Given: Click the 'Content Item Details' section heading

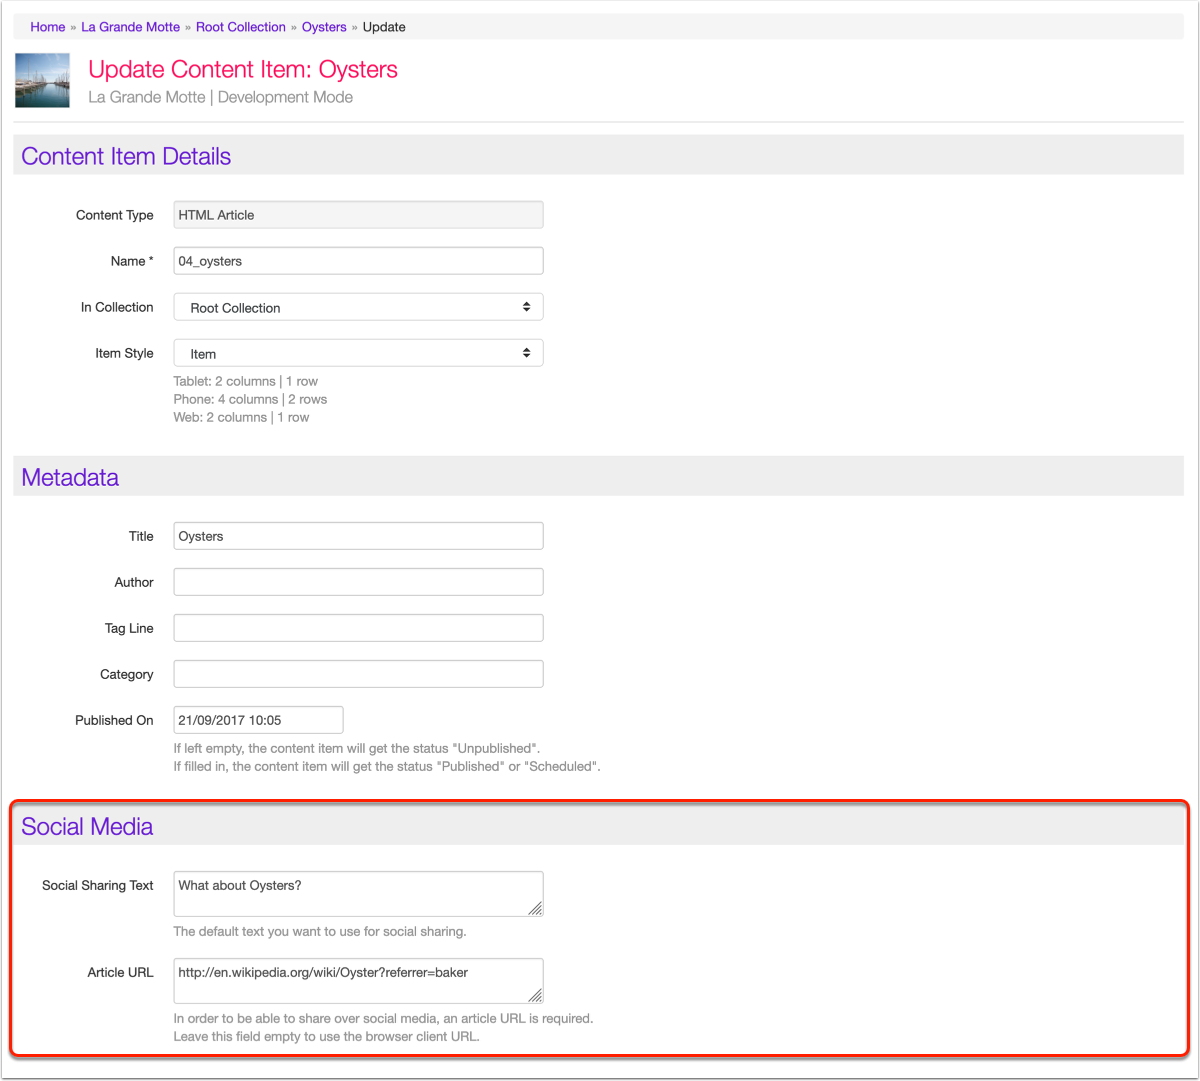Looking at the screenshot, I should [x=126, y=157].
